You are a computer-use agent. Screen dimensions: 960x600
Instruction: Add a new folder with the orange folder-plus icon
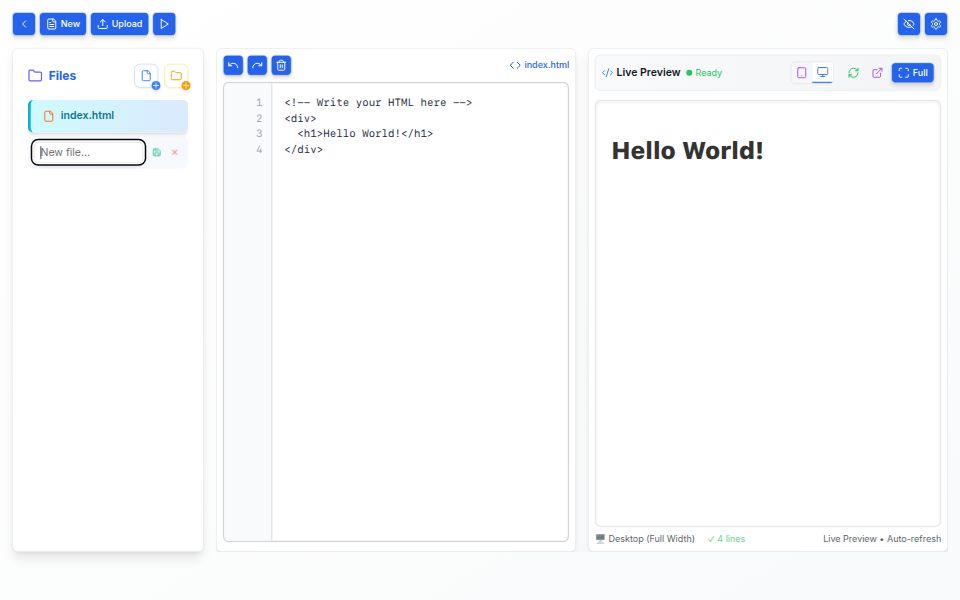pyautogui.click(x=178, y=75)
